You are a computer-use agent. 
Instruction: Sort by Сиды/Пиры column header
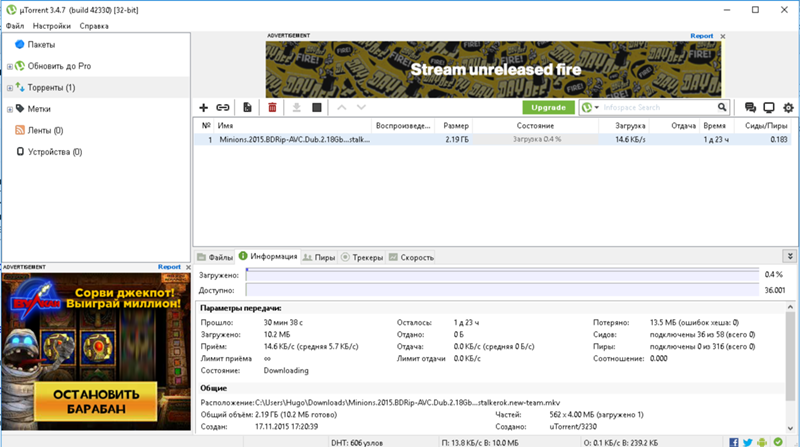click(x=762, y=126)
